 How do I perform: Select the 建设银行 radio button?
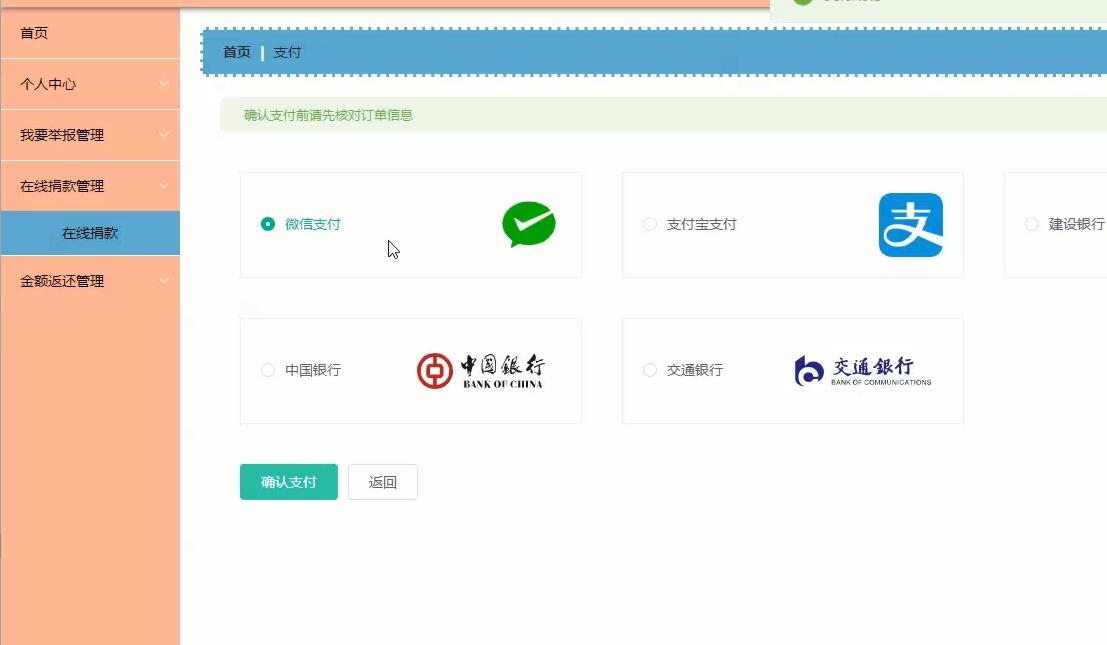(x=1031, y=224)
